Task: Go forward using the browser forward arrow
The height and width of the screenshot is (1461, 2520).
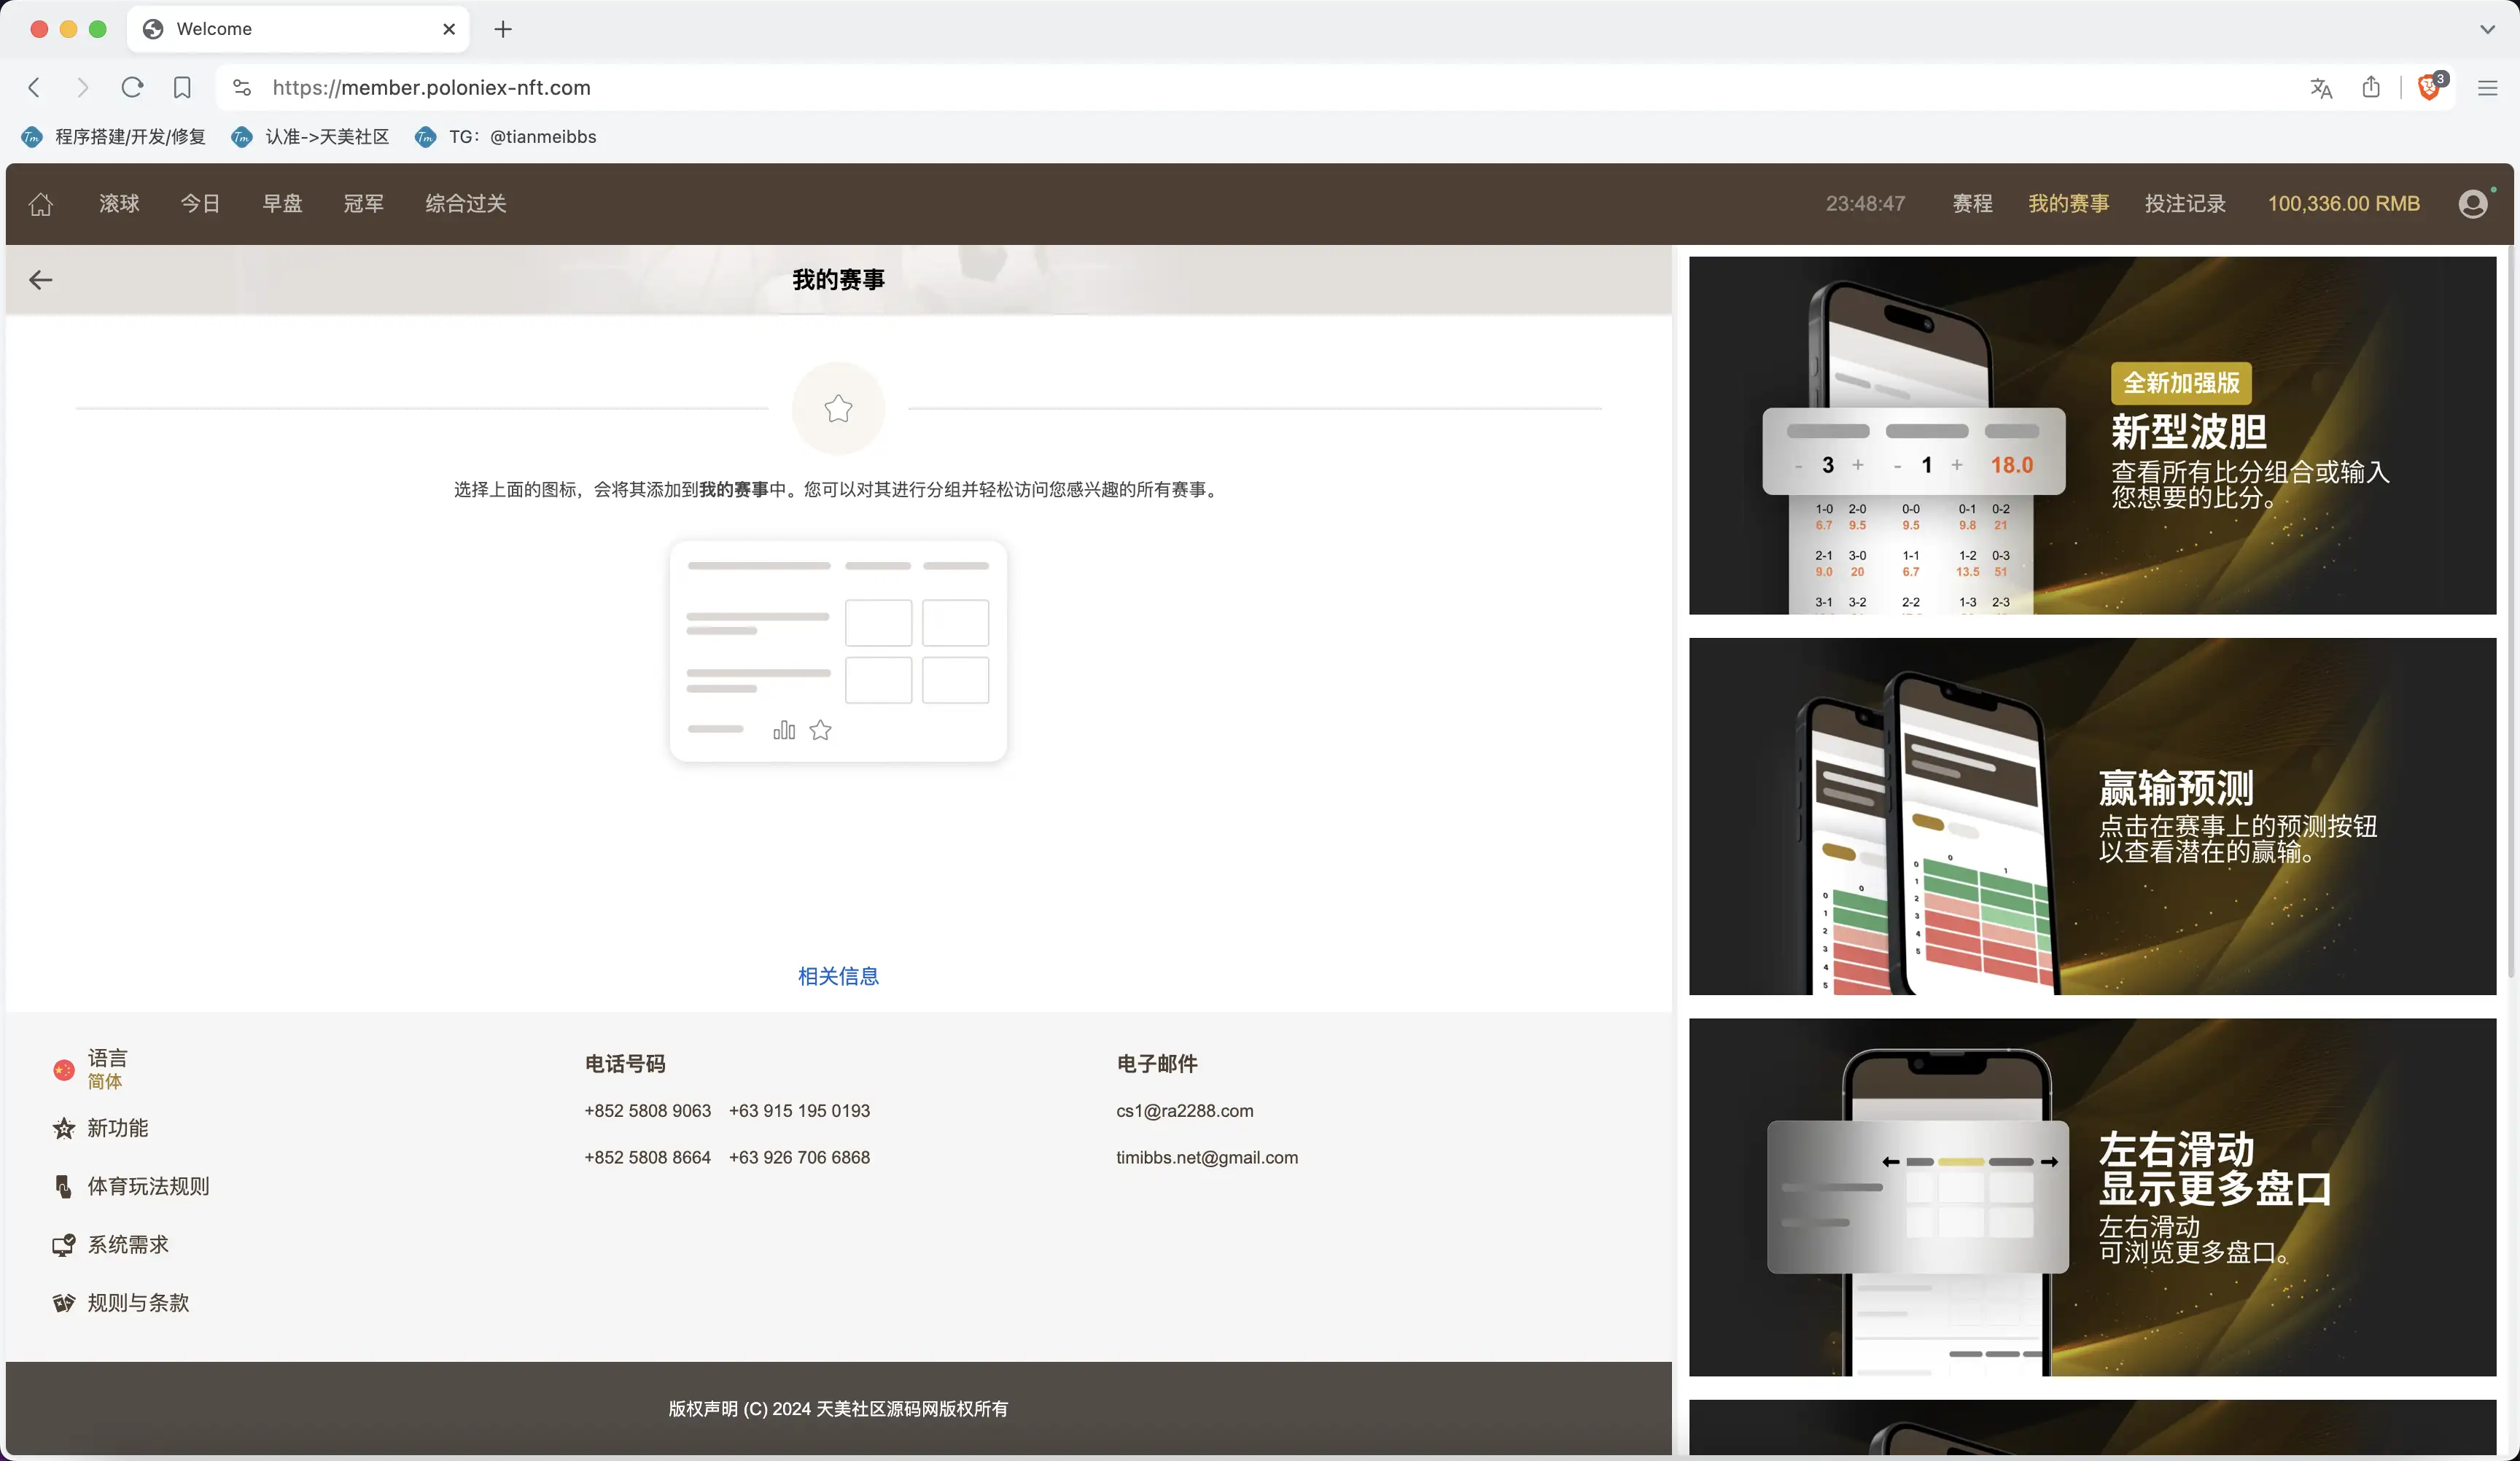Action: (x=83, y=88)
